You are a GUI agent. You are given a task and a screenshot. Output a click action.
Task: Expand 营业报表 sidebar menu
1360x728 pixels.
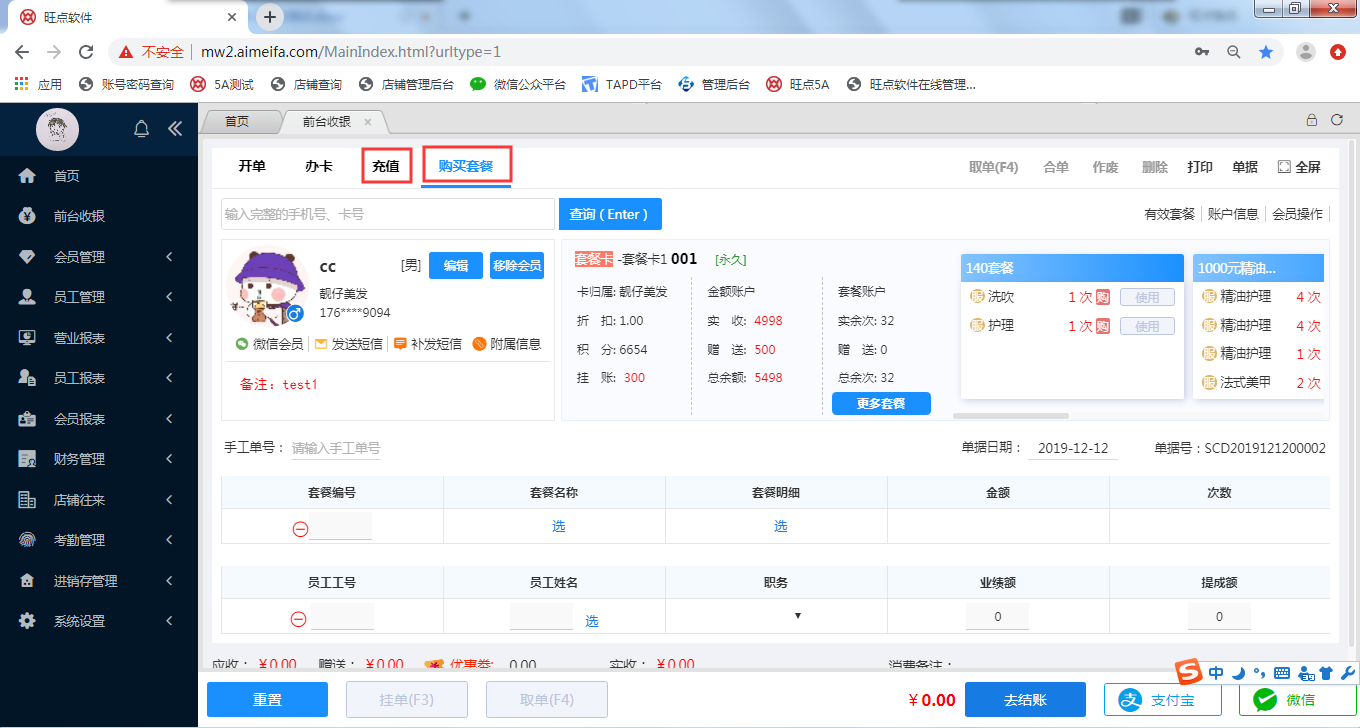point(100,338)
